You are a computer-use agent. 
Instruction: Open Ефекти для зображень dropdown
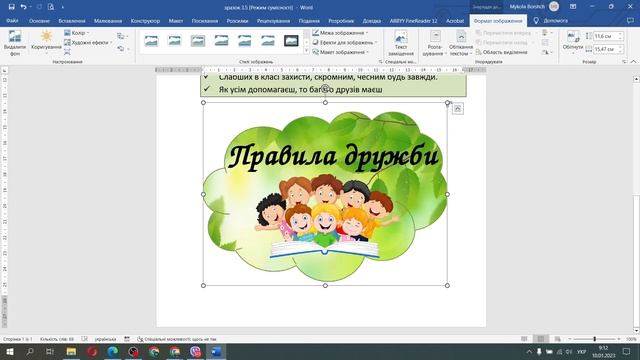pos(345,42)
